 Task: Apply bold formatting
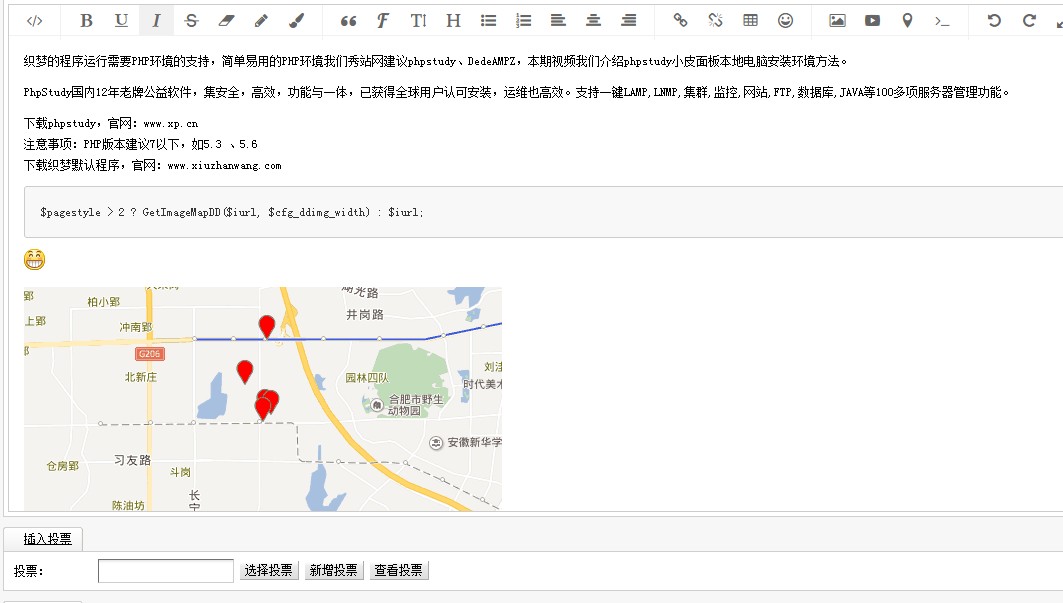click(x=86, y=20)
